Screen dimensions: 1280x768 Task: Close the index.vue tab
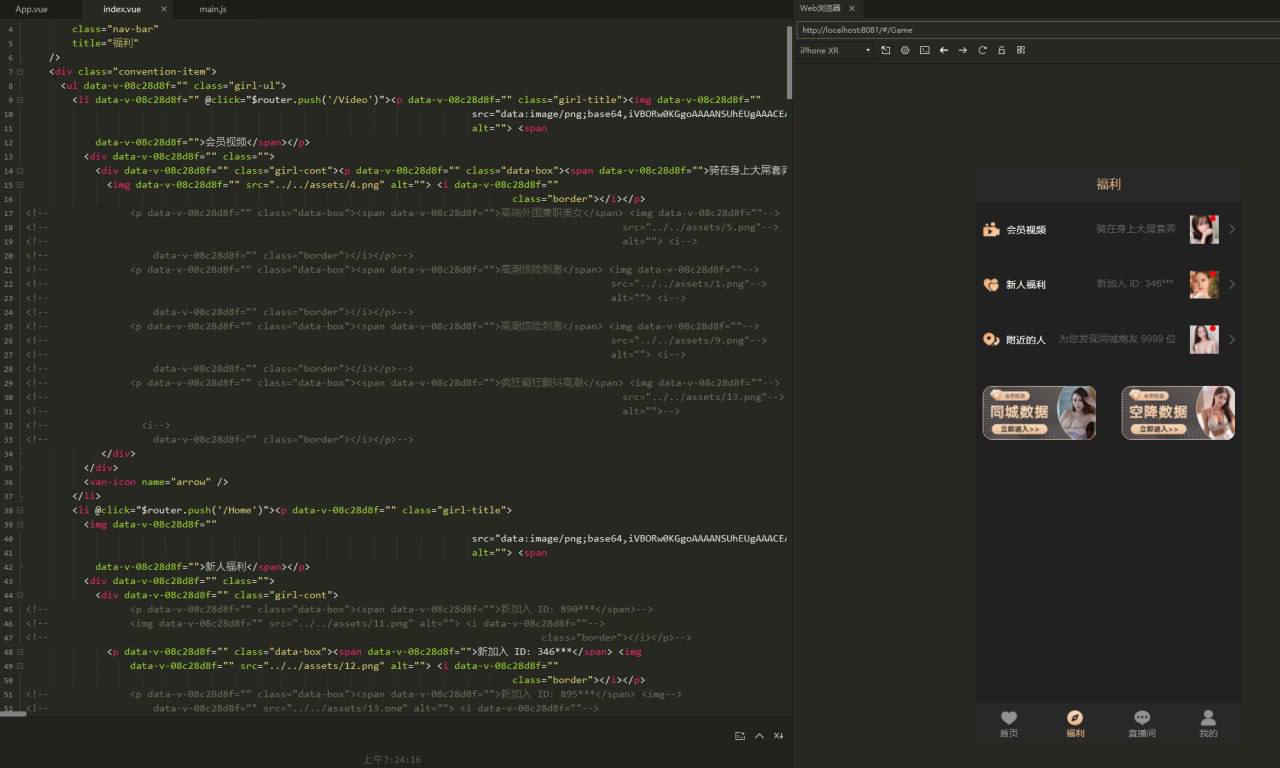pyautogui.click(x=164, y=9)
